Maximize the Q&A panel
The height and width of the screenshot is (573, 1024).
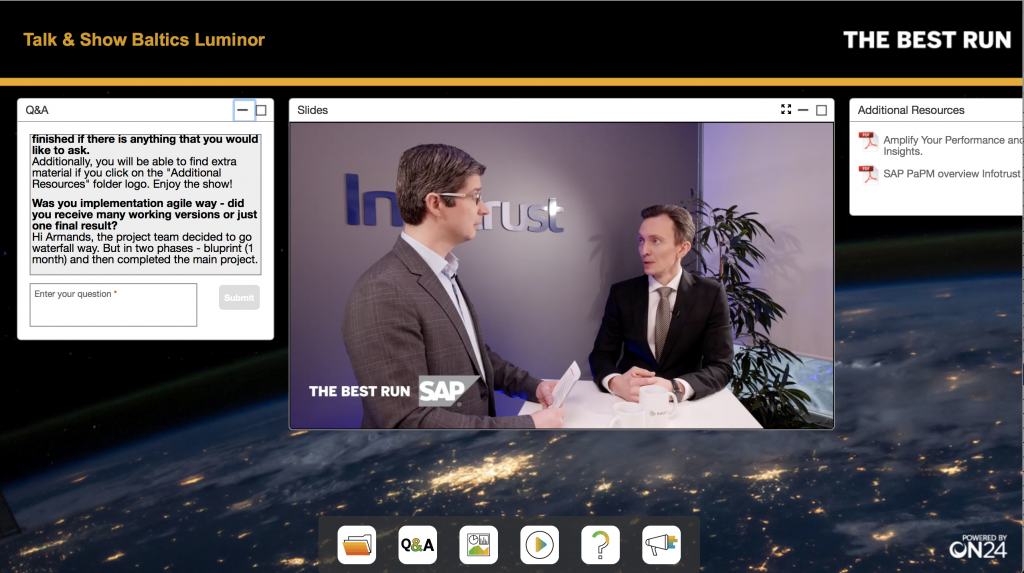[x=261, y=110]
